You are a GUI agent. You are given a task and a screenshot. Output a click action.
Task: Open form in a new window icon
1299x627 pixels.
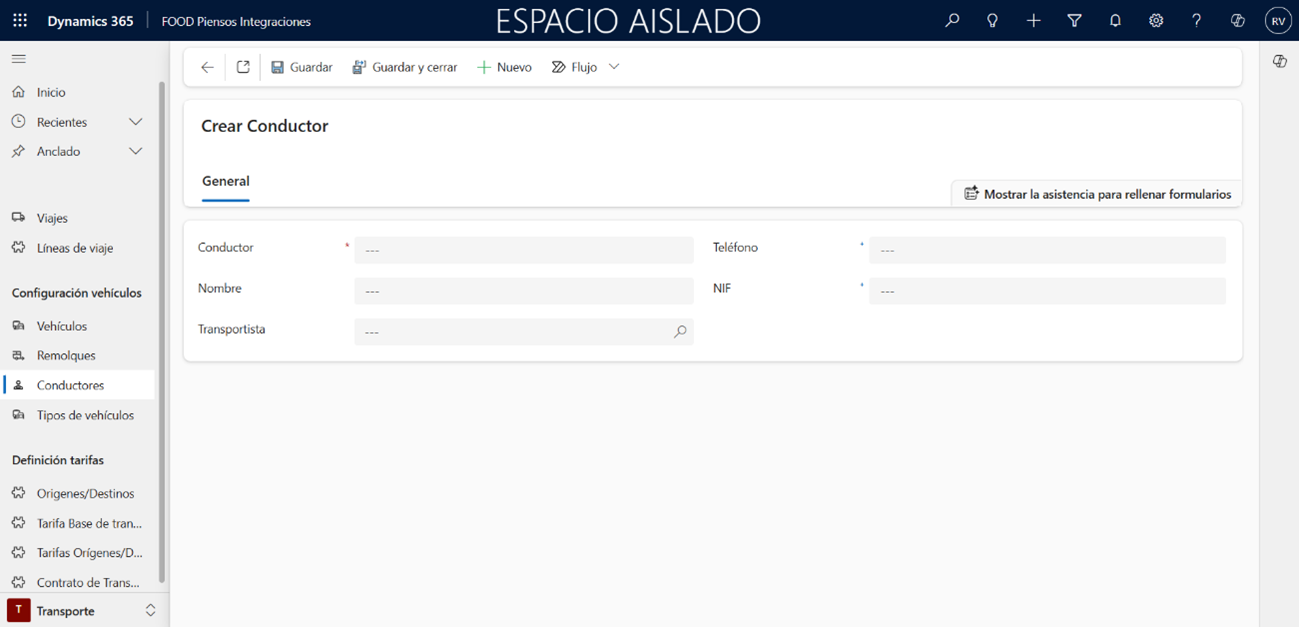243,67
